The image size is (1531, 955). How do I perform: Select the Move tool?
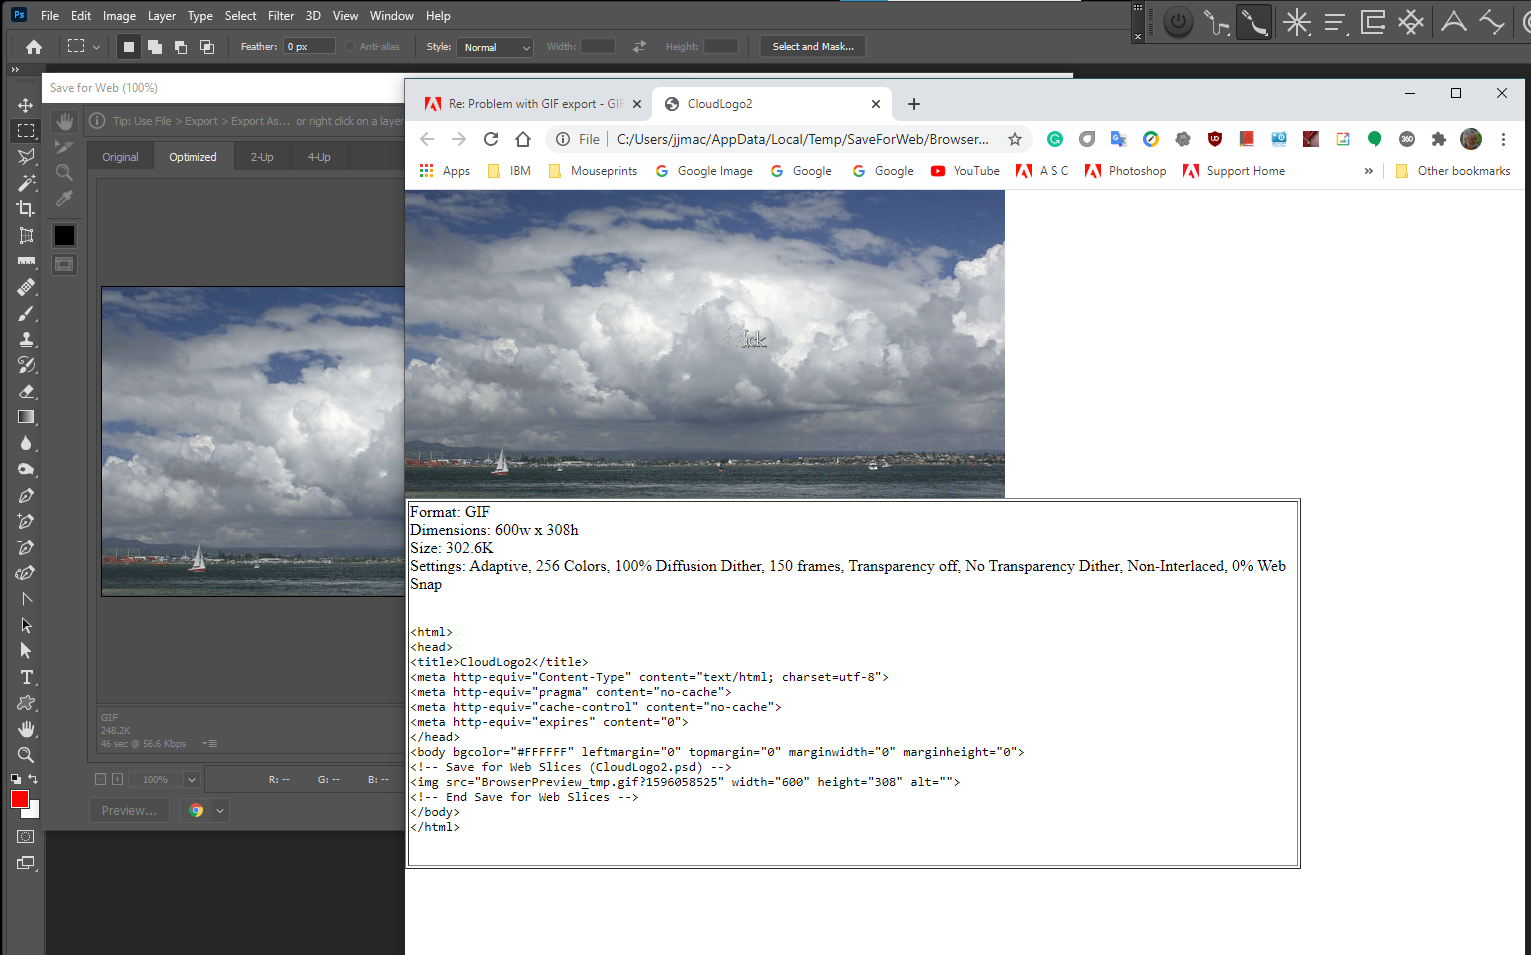(27, 104)
